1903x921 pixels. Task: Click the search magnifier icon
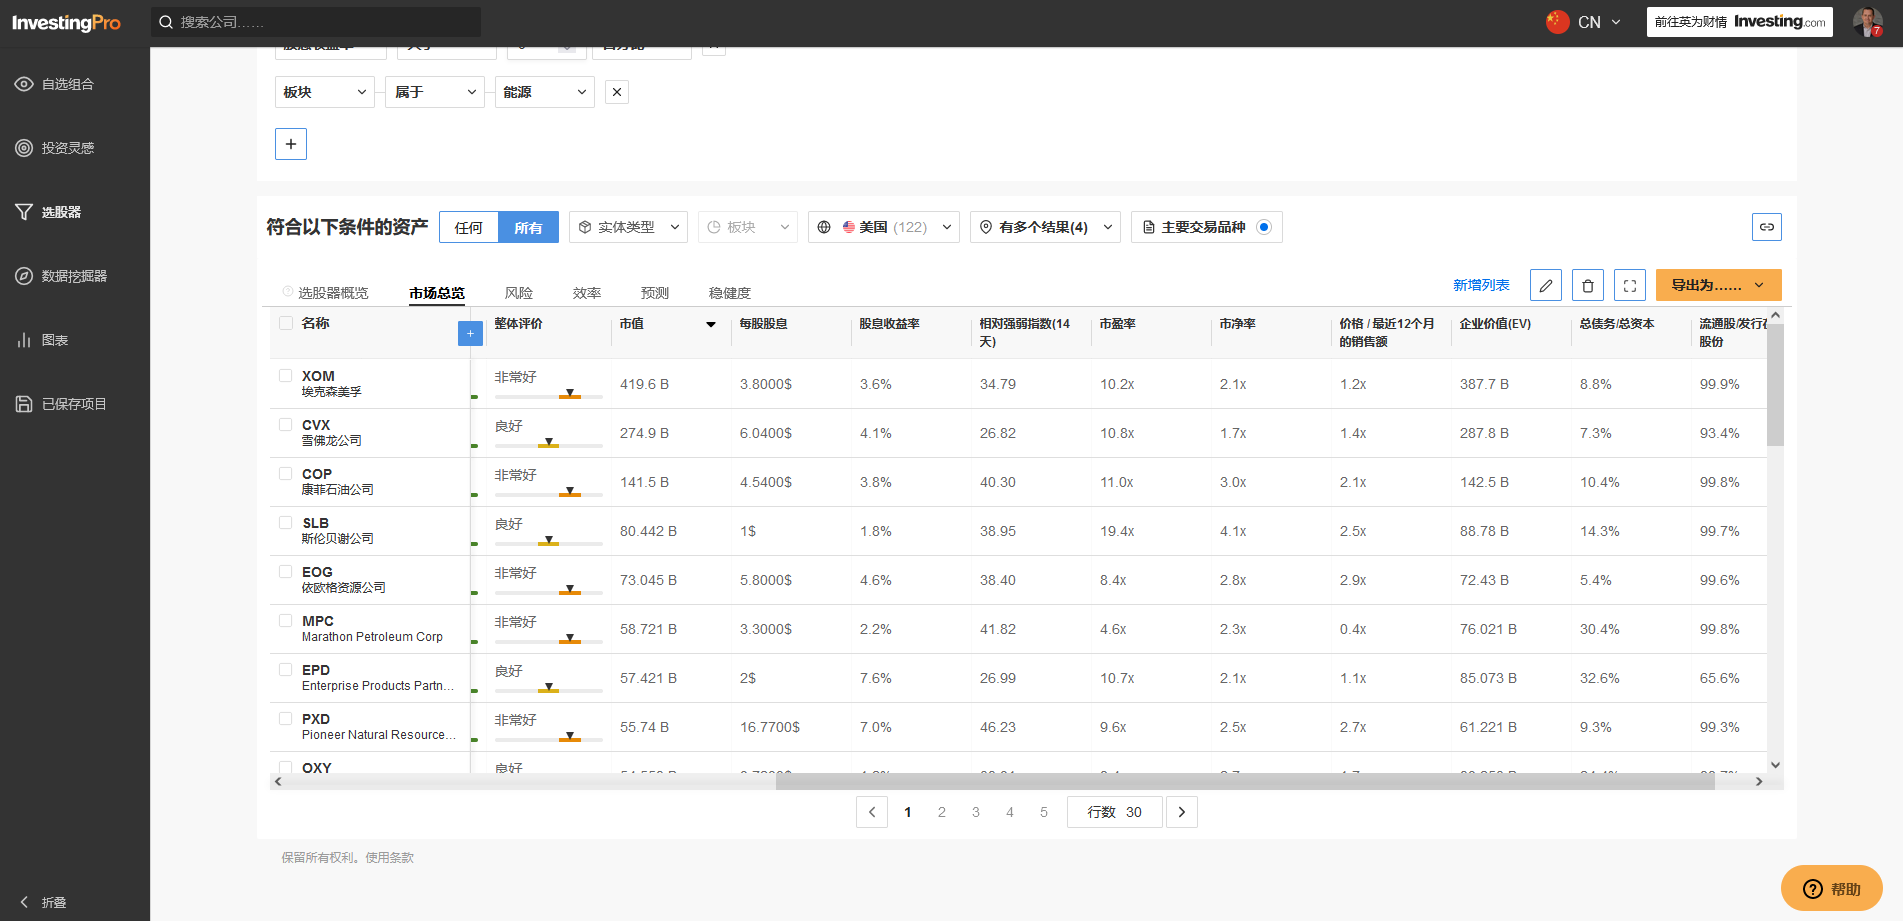(166, 22)
